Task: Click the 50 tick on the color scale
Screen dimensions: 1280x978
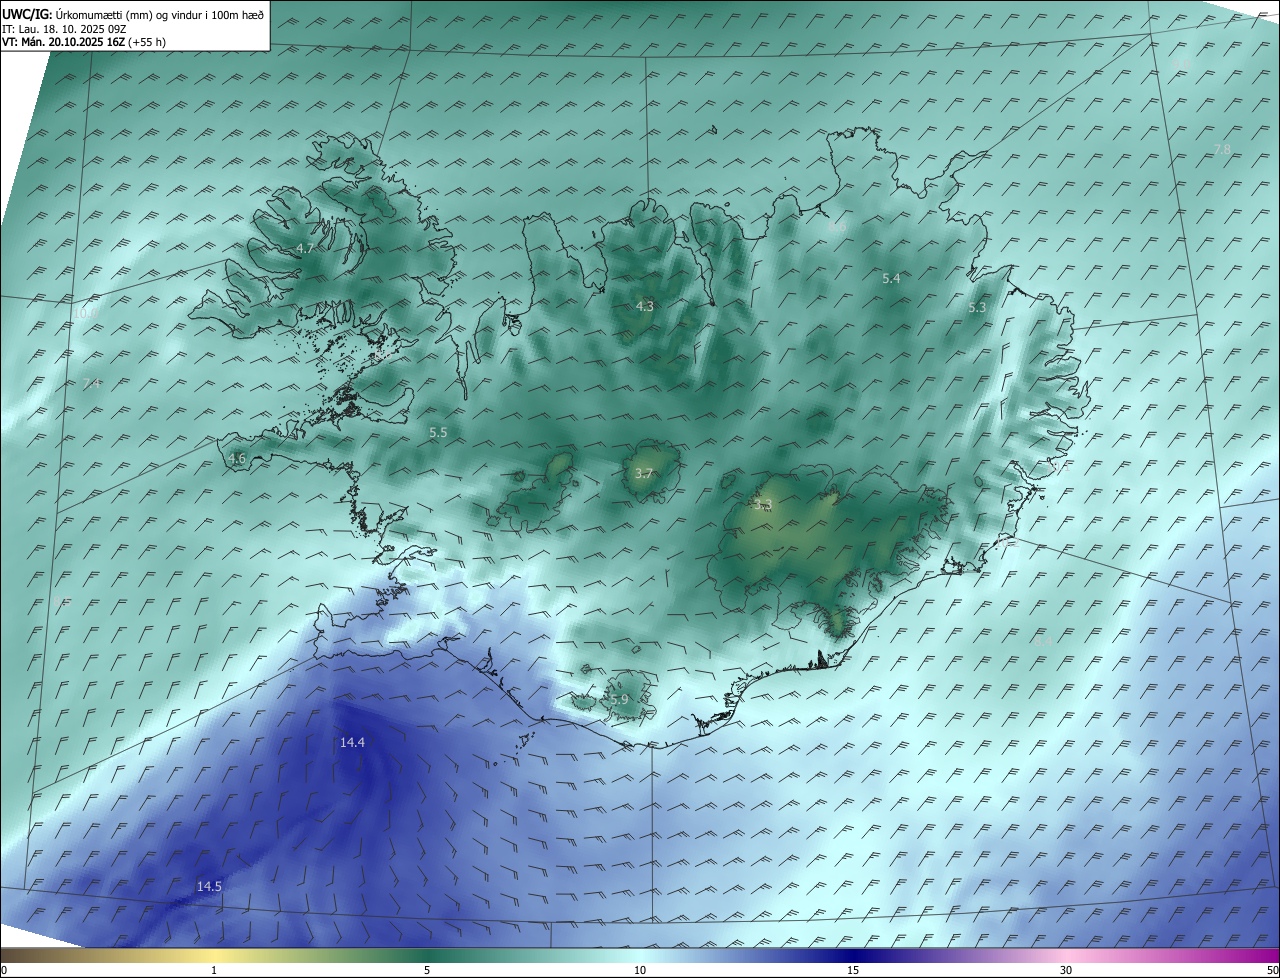Action: pyautogui.click(x=1272, y=970)
